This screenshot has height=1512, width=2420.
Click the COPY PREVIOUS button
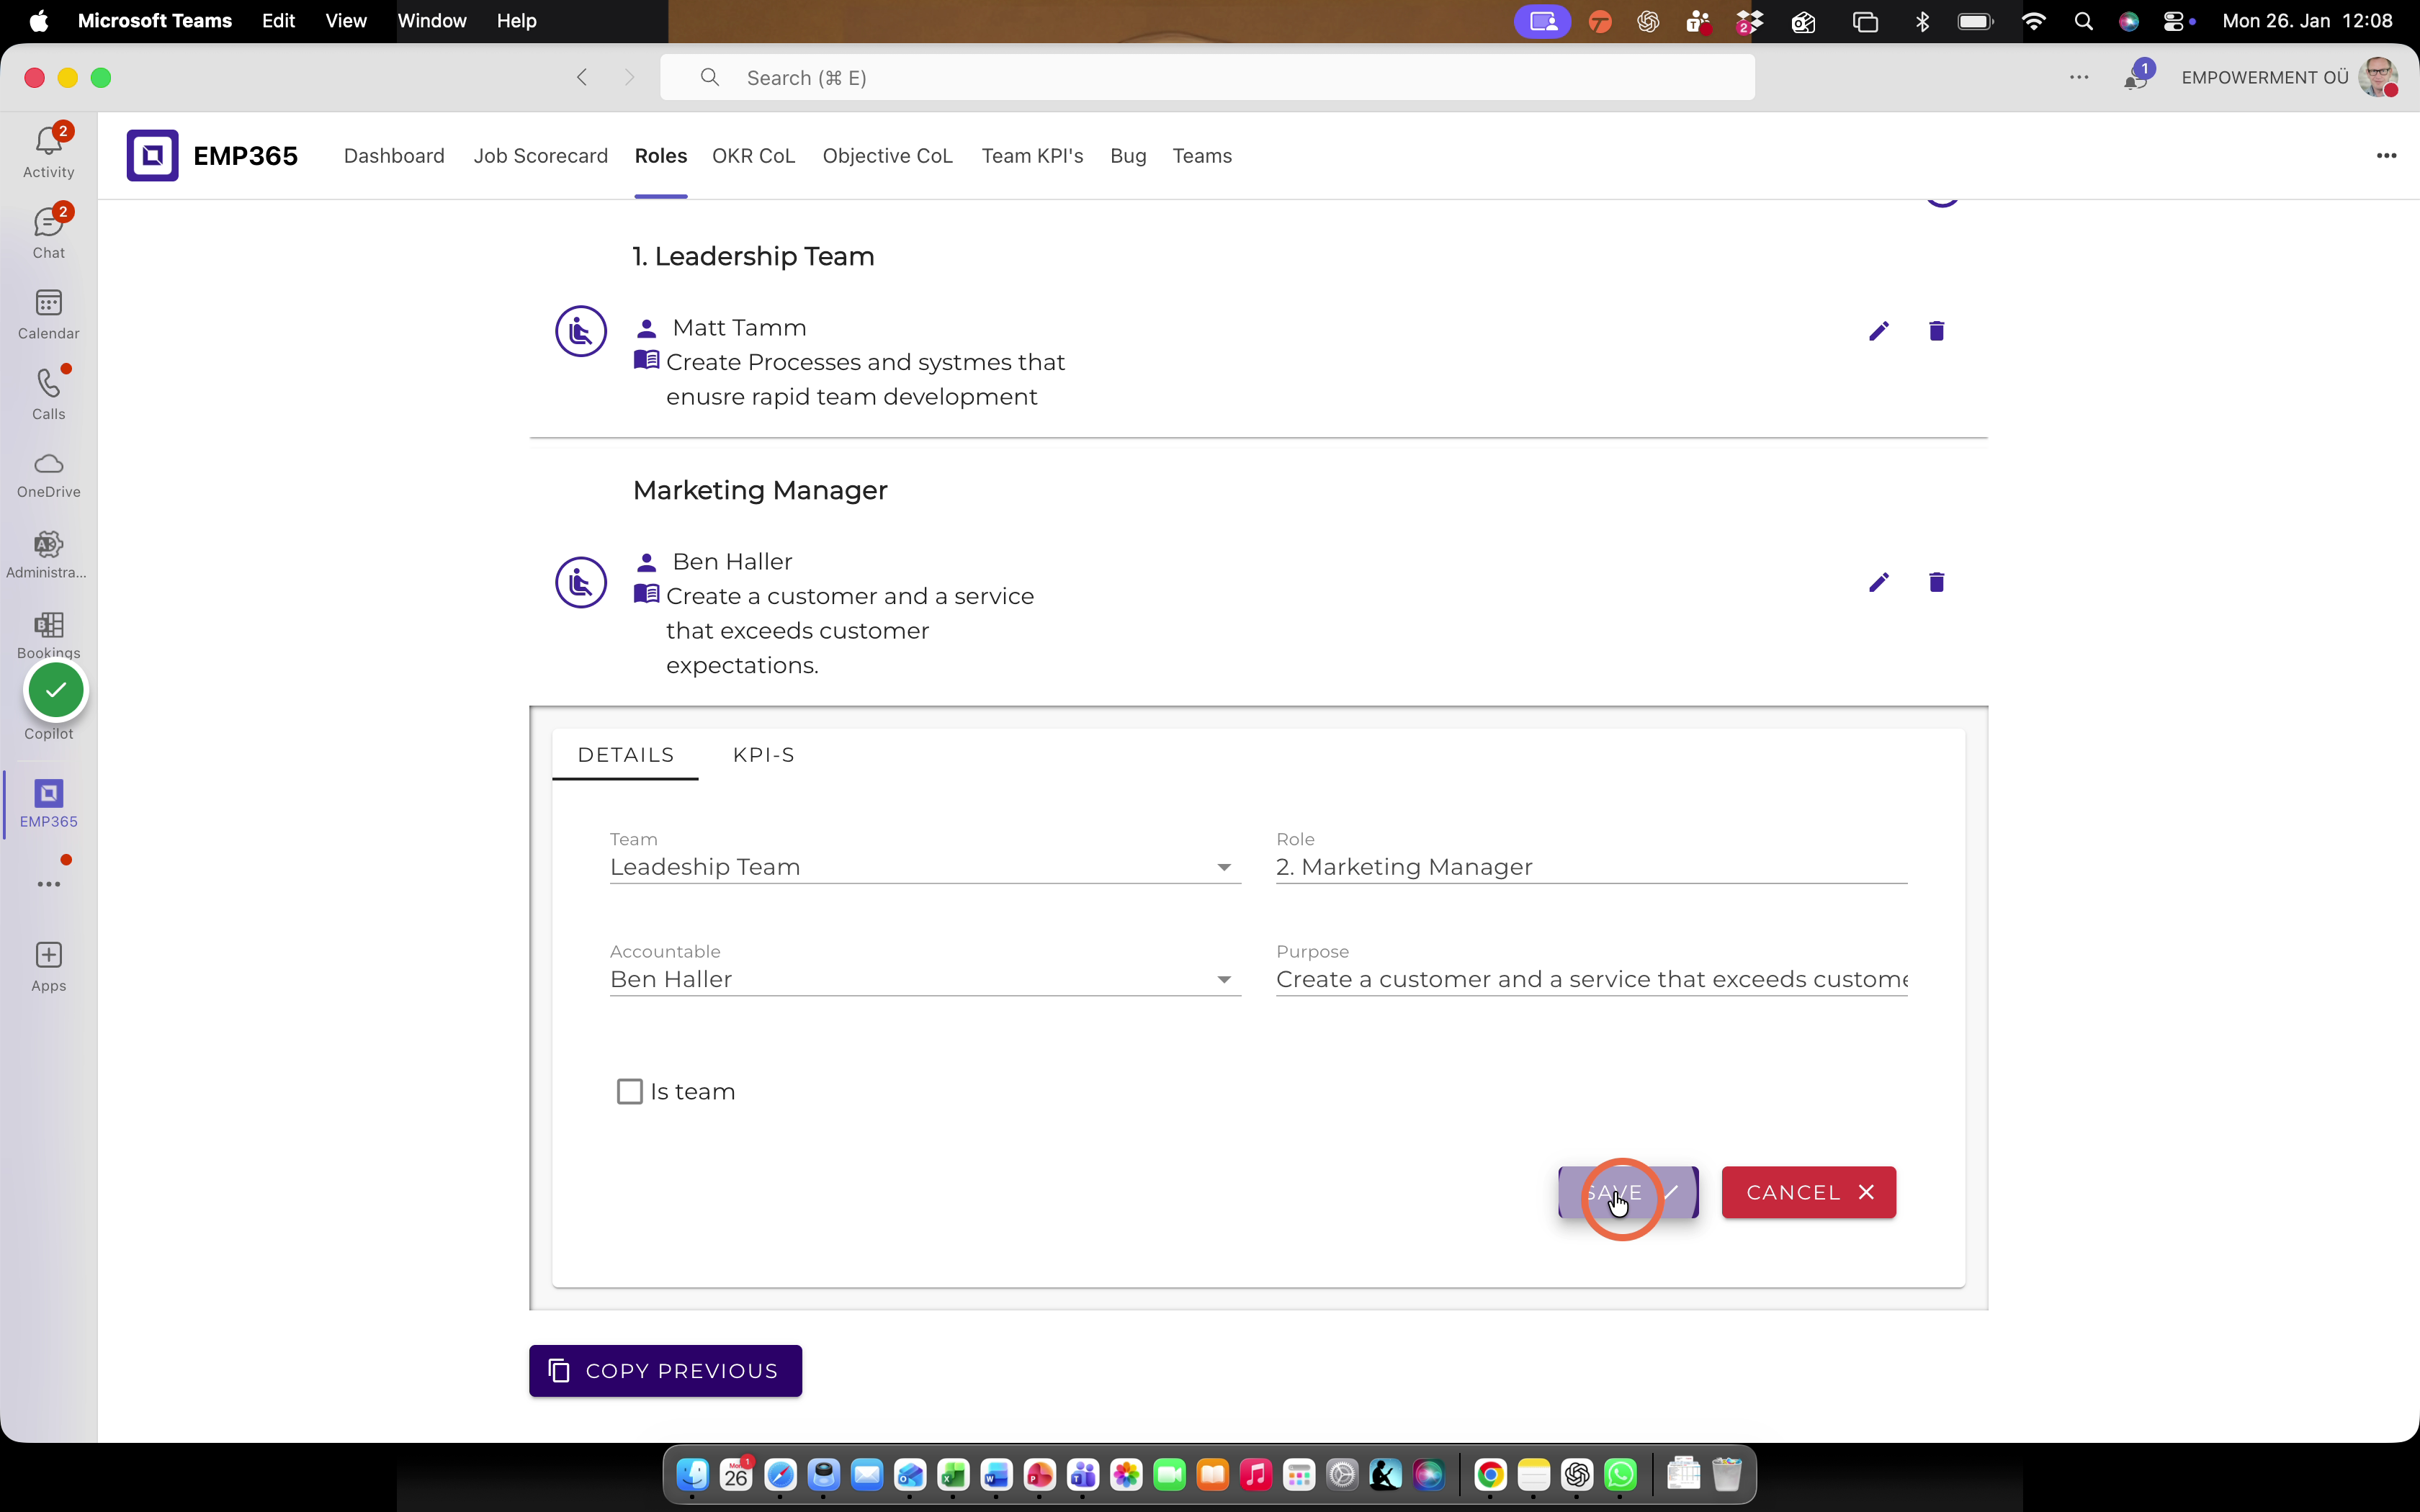(x=666, y=1371)
